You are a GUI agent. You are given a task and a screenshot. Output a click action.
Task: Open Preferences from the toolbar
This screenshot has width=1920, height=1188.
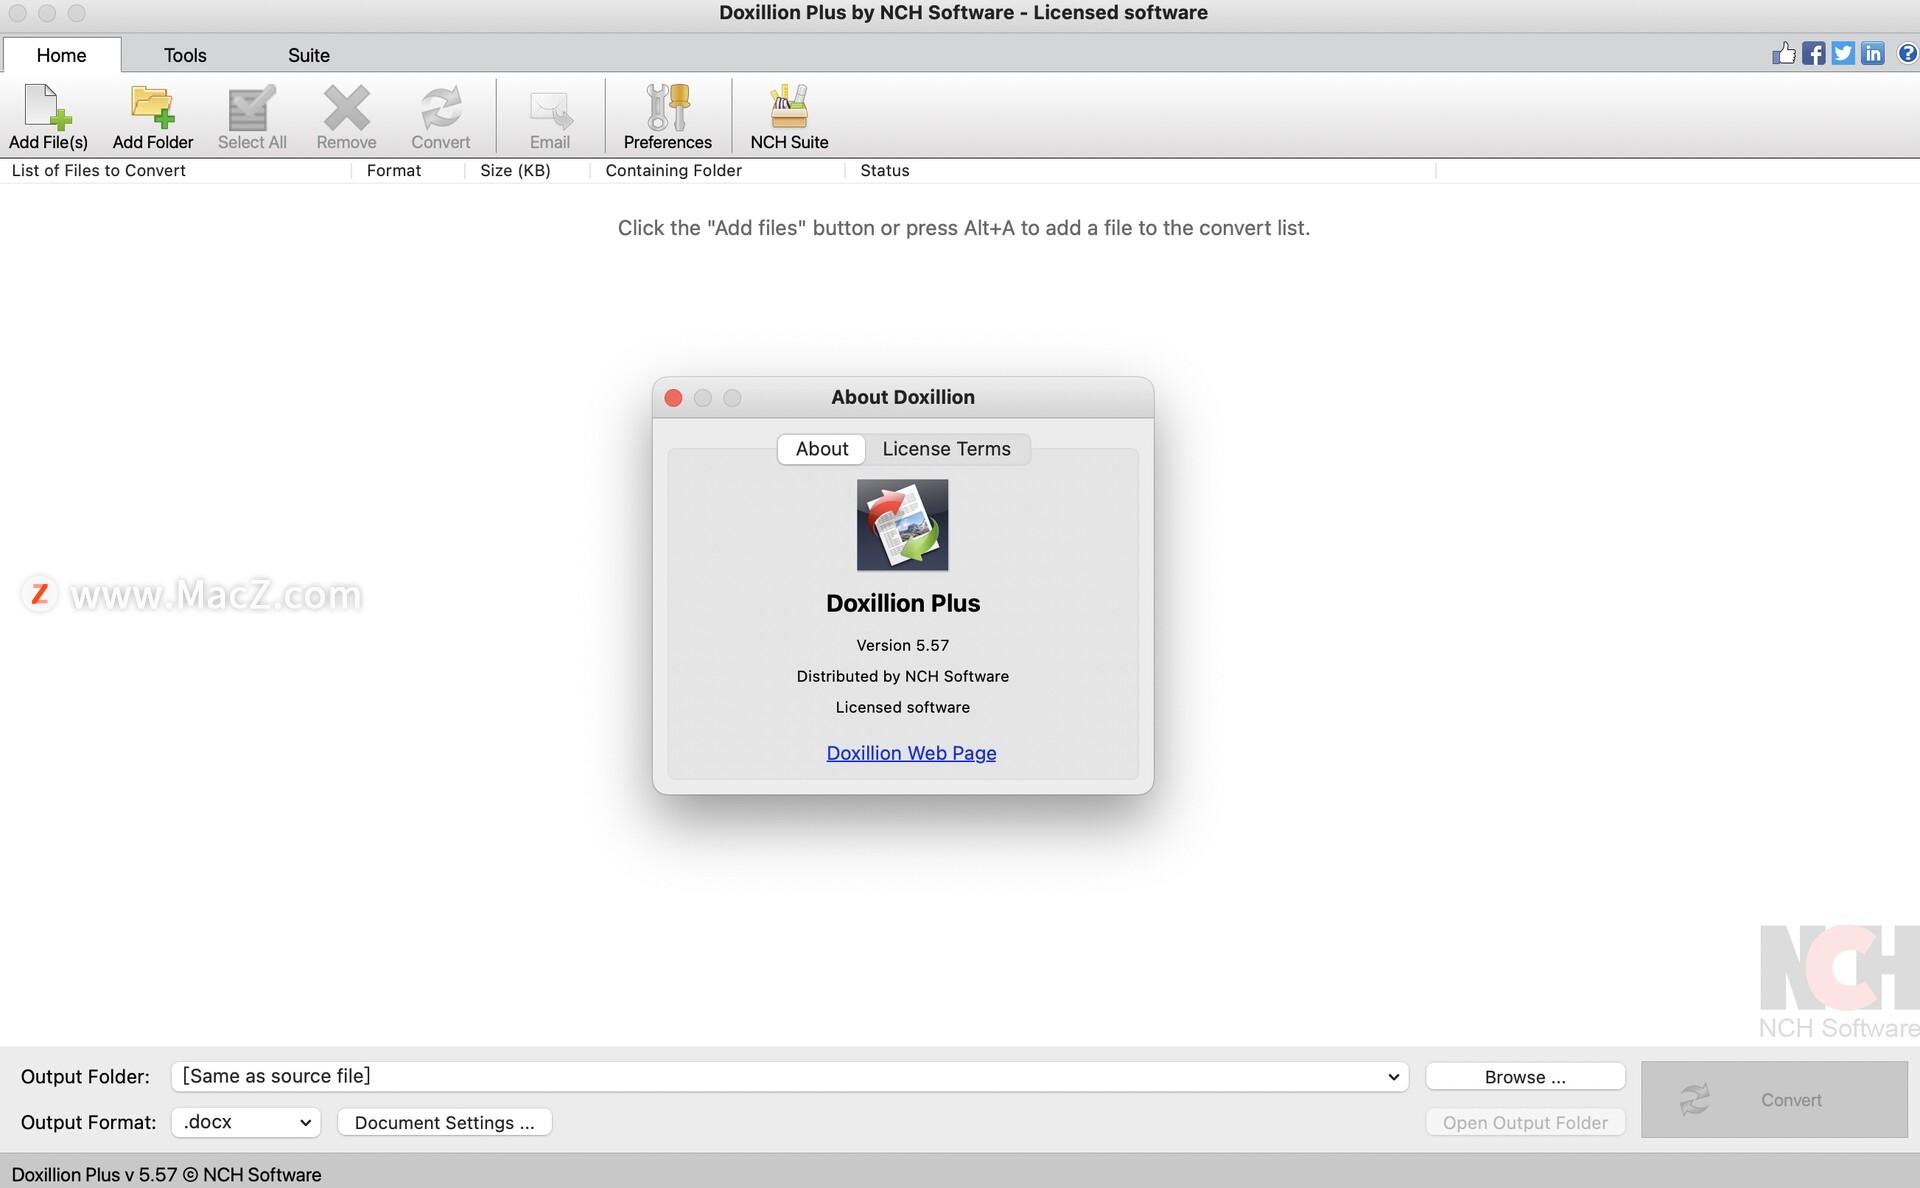(x=667, y=117)
